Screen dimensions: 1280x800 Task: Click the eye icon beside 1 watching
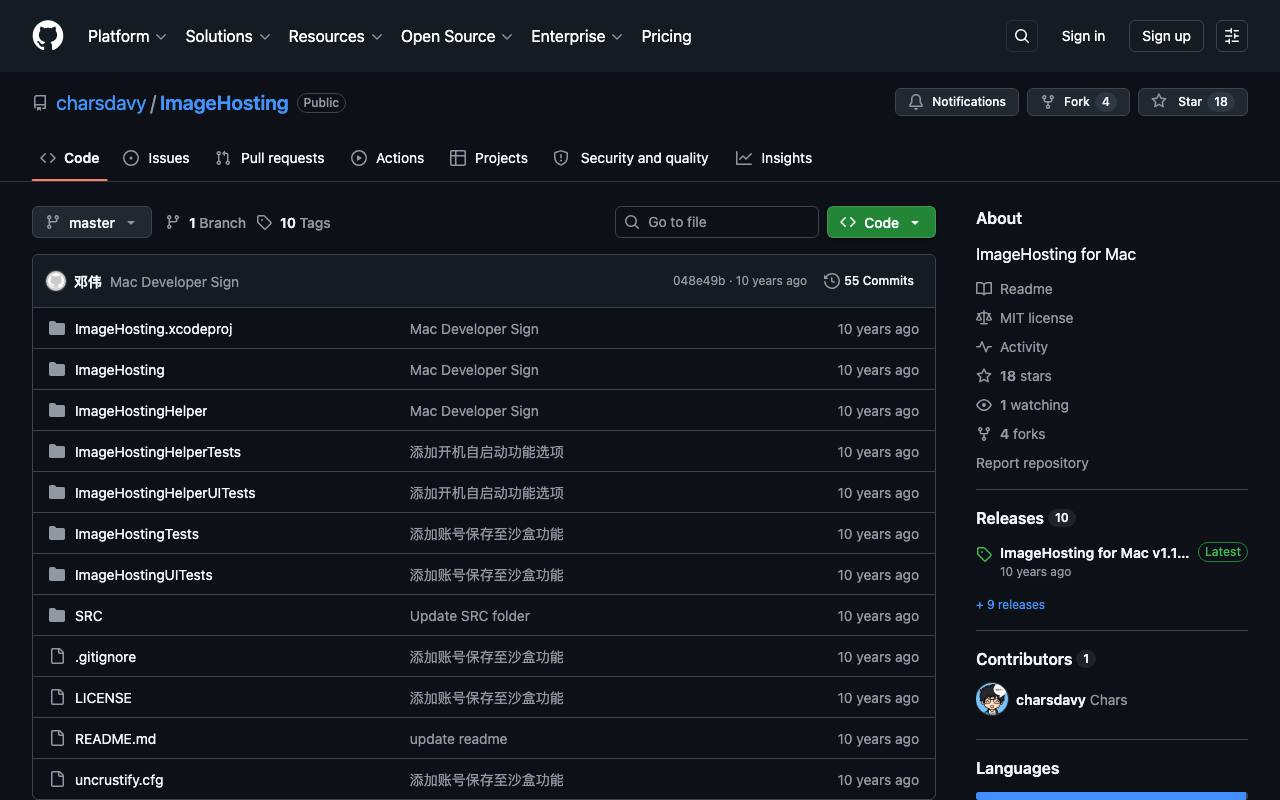coord(984,405)
